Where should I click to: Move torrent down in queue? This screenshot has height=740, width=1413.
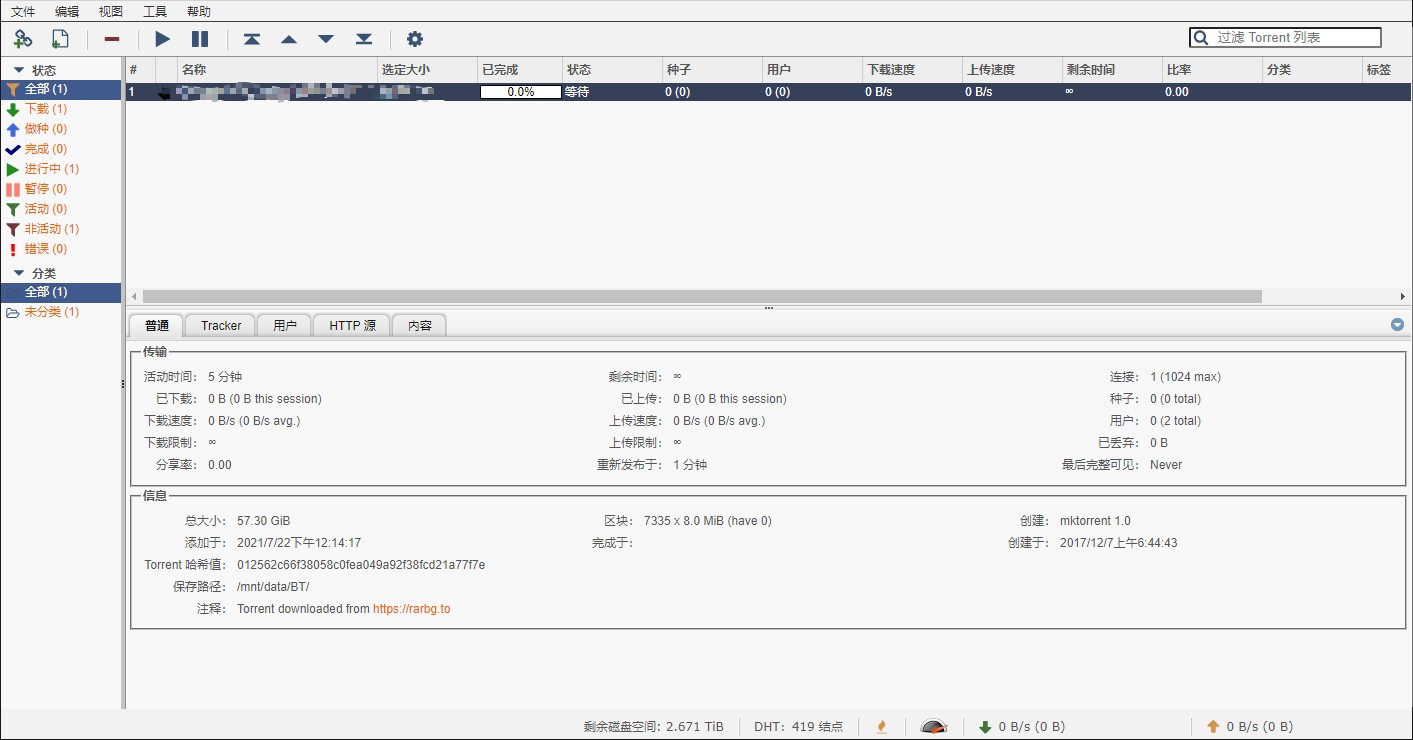326,39
